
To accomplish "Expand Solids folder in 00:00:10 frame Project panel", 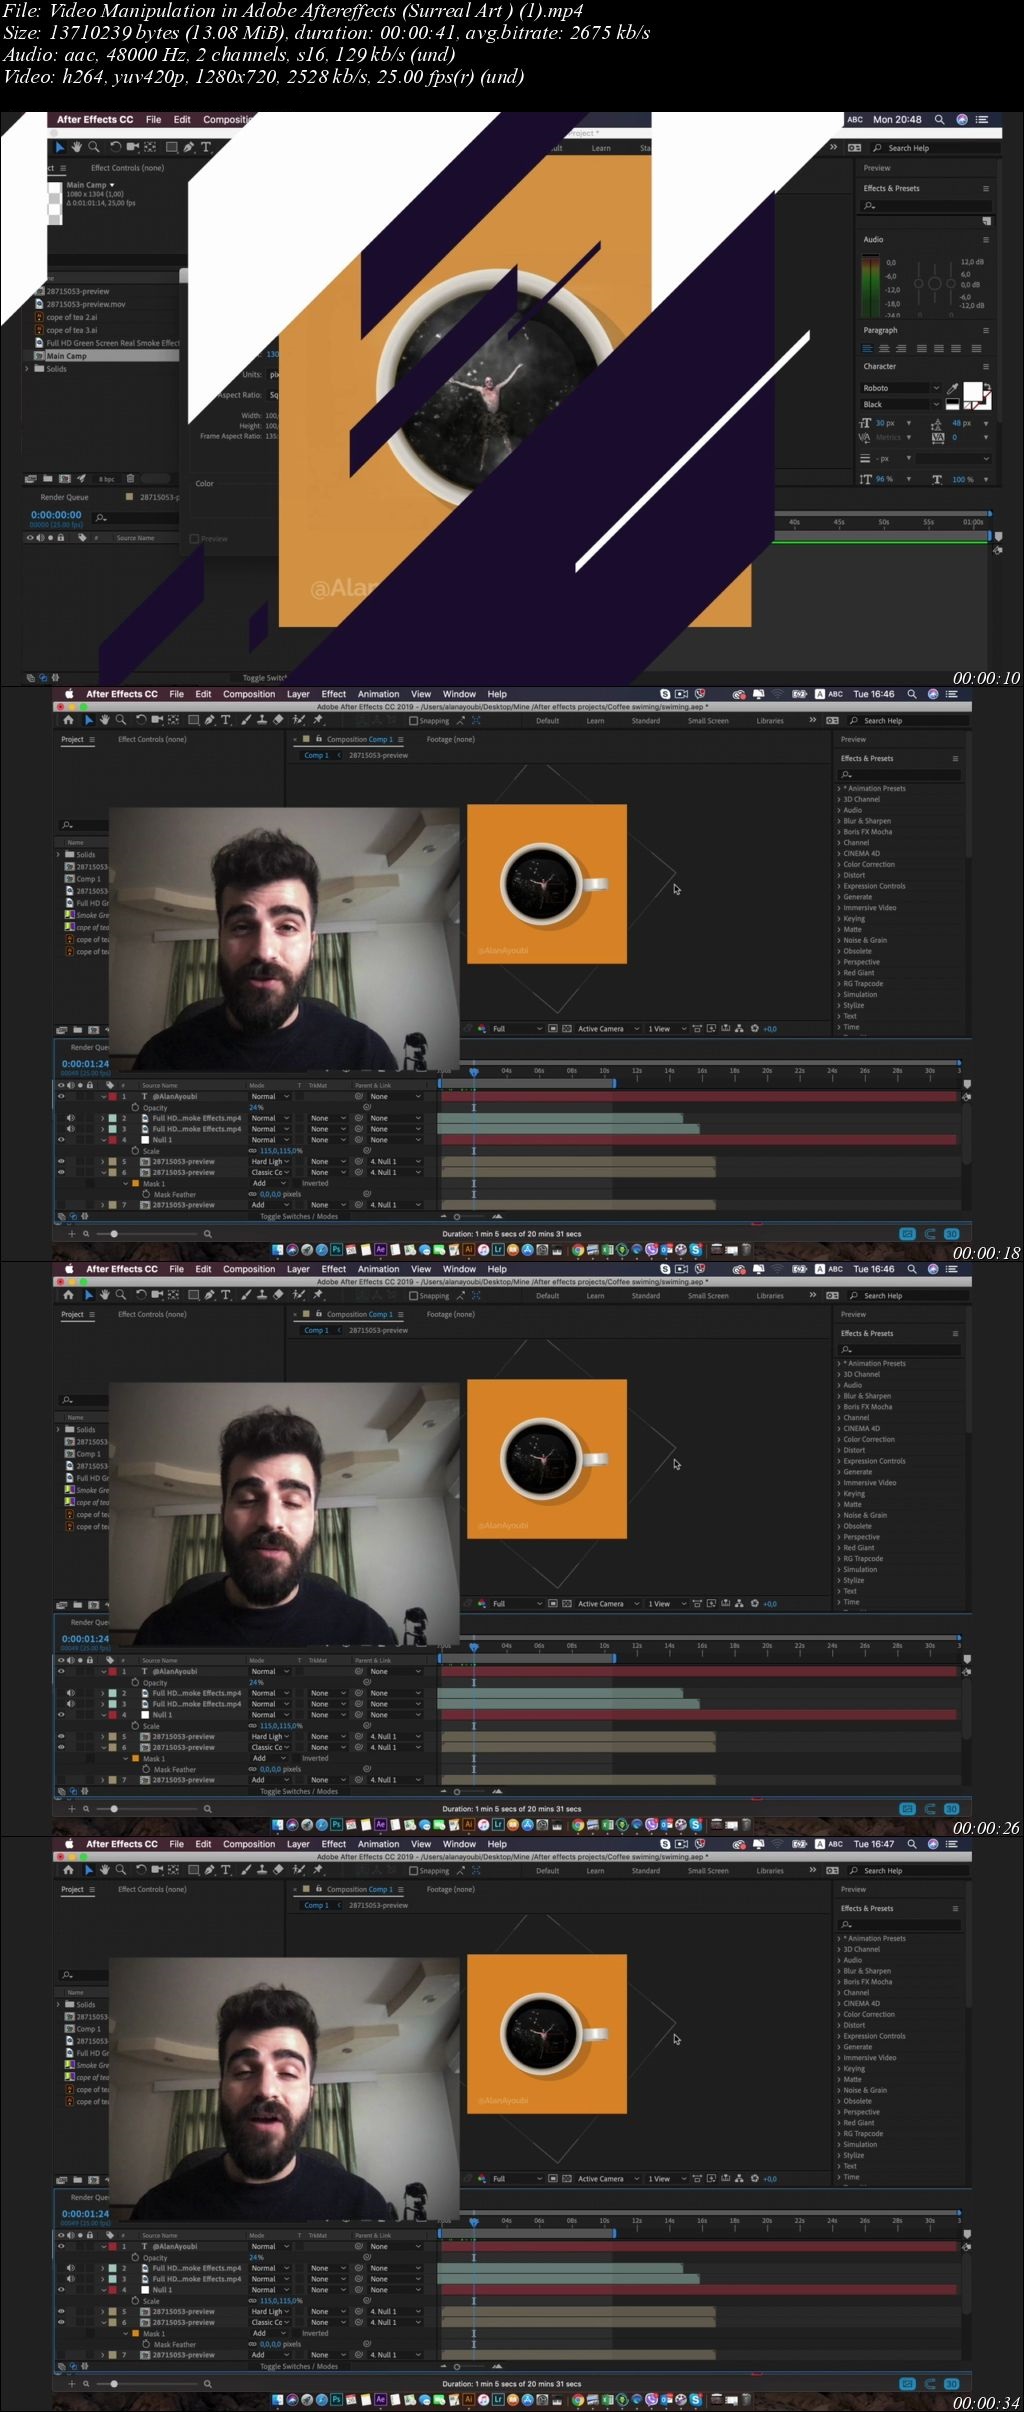I will (27, 369).
